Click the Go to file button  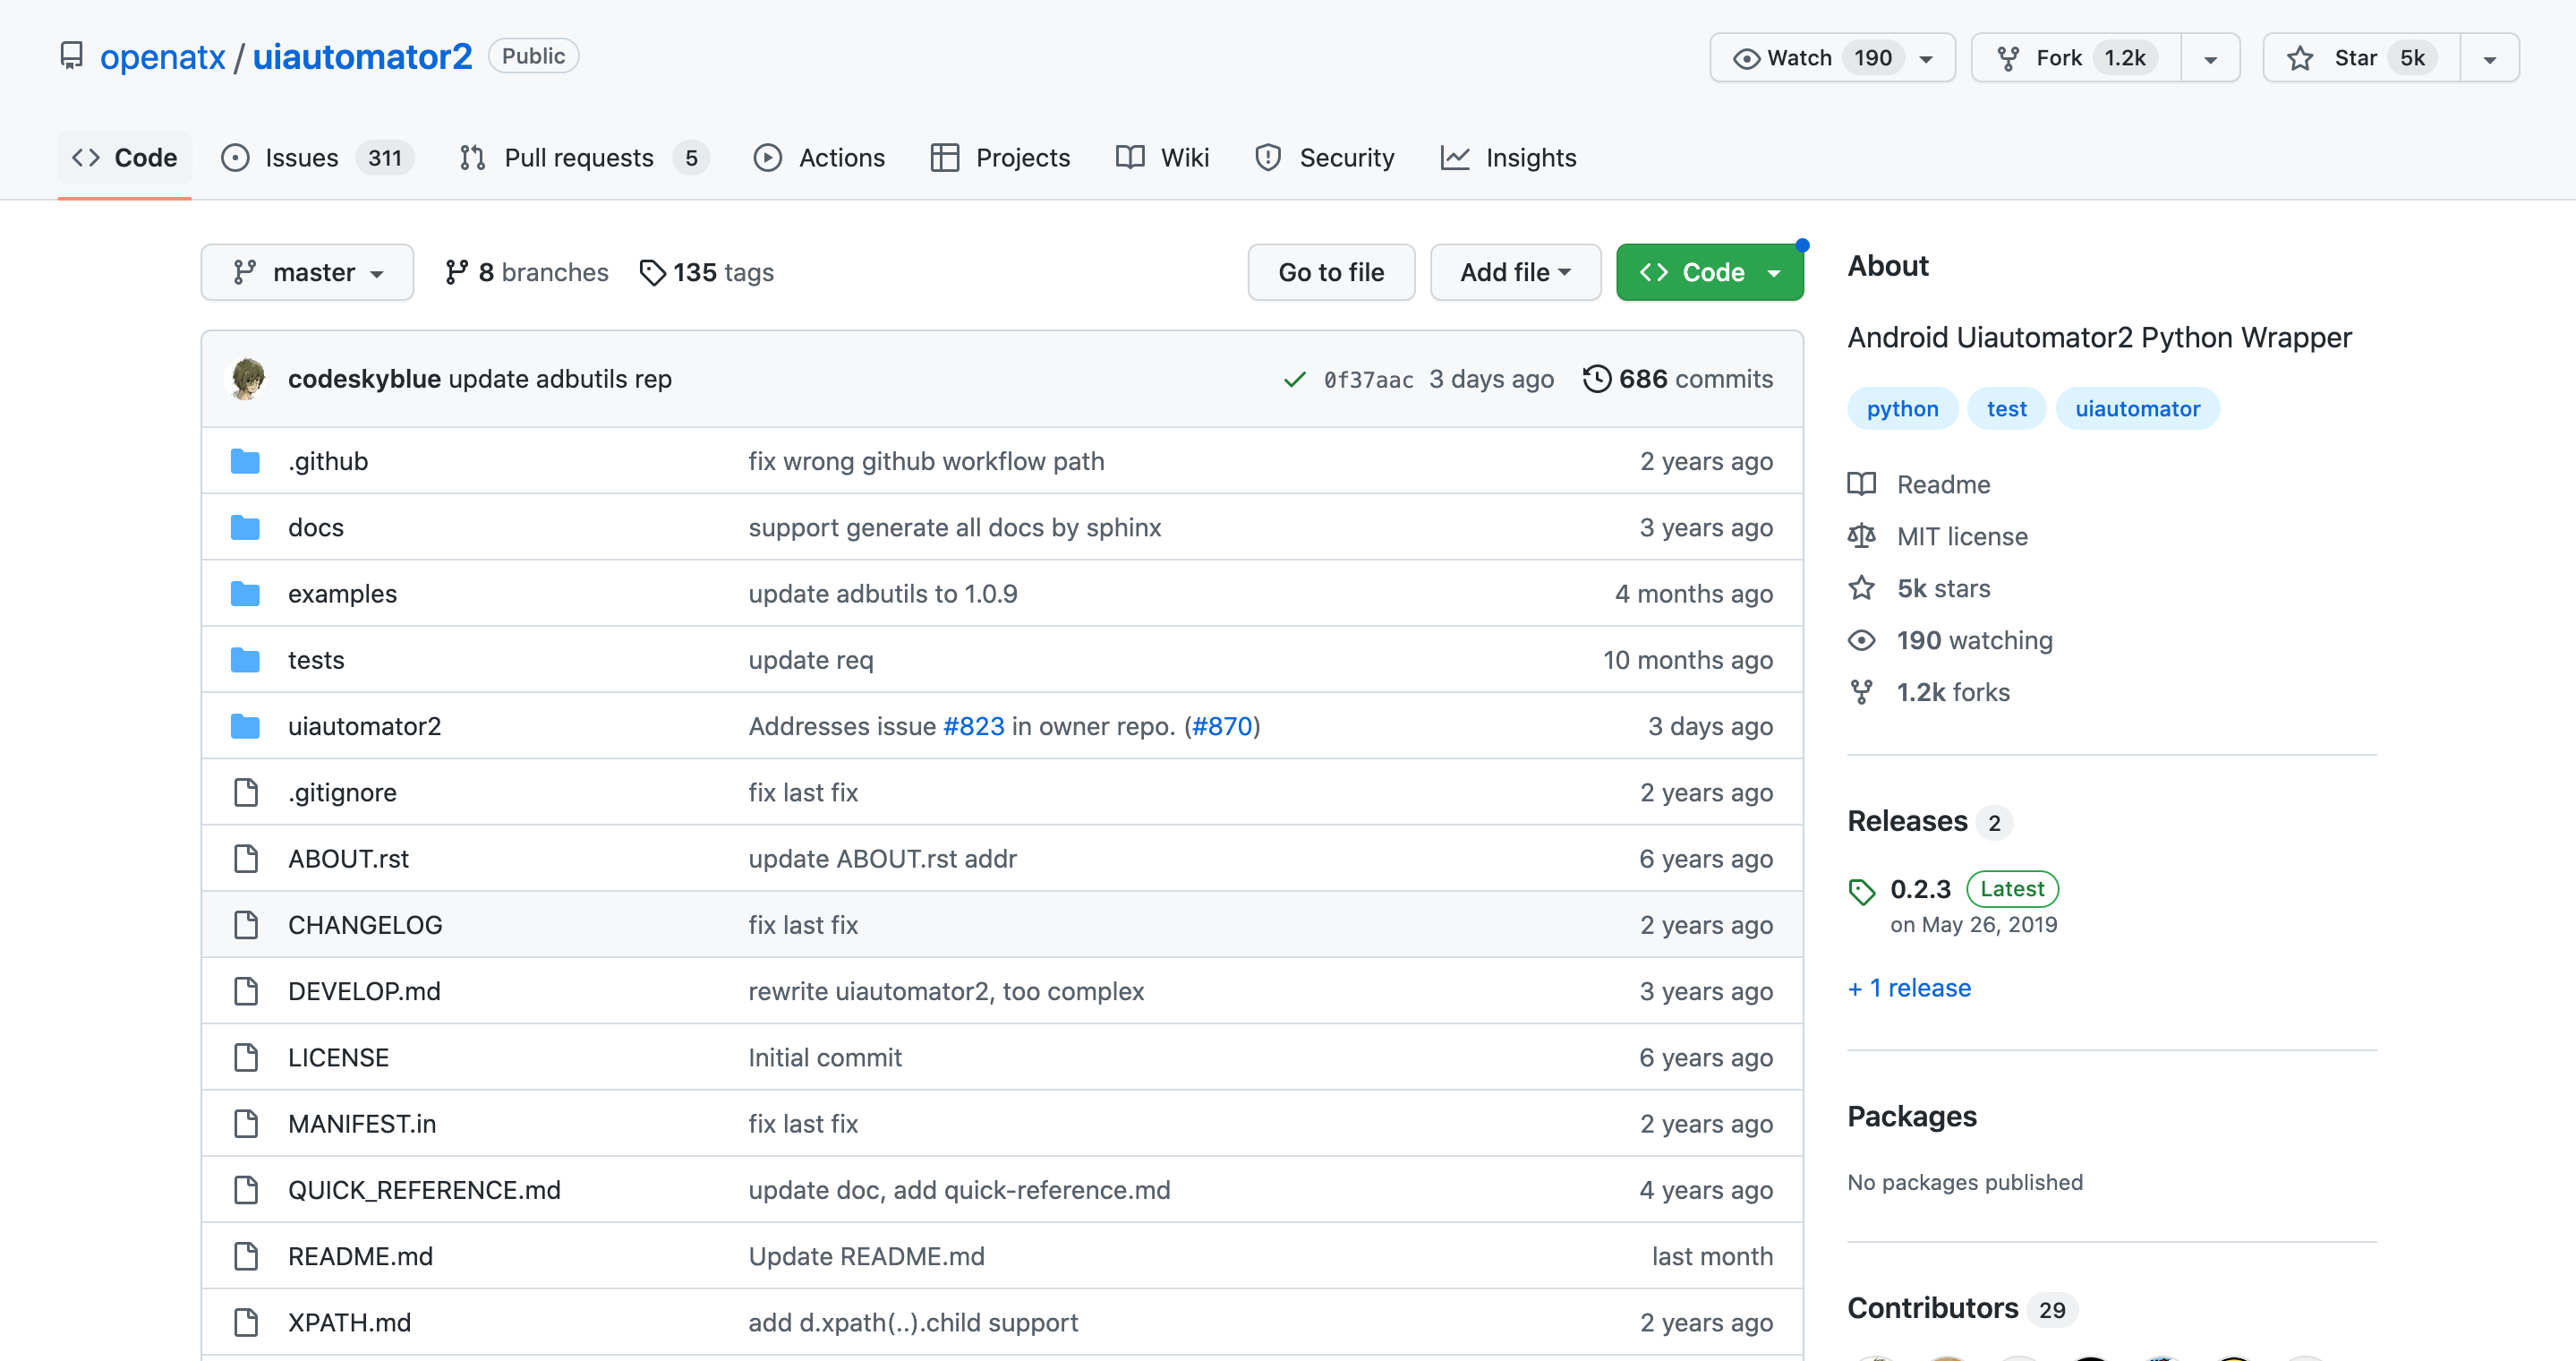(1330, 272)
